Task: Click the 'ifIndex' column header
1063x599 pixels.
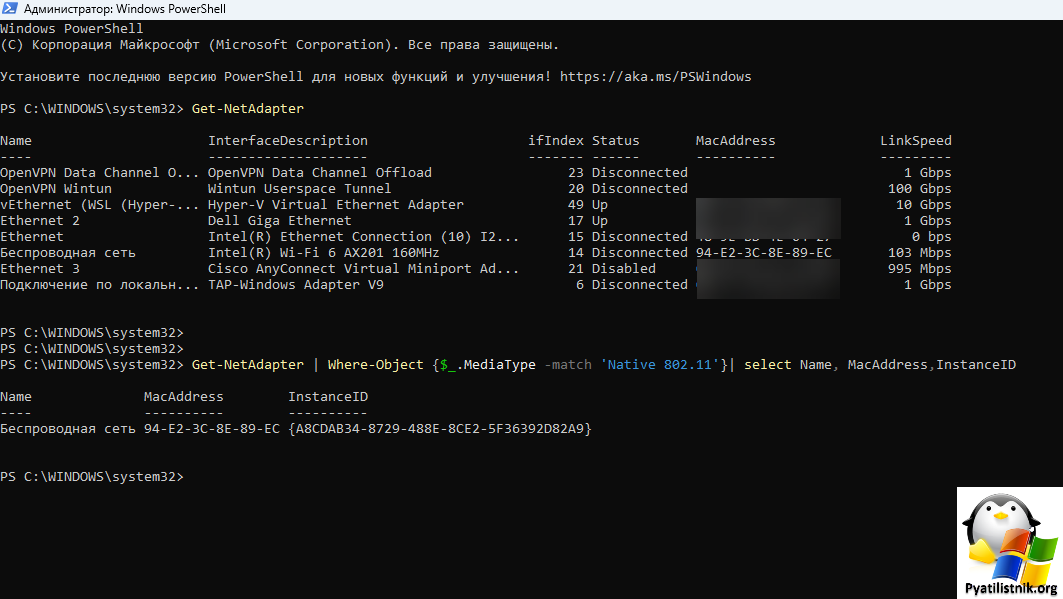Action: click(x=556, y=141)
